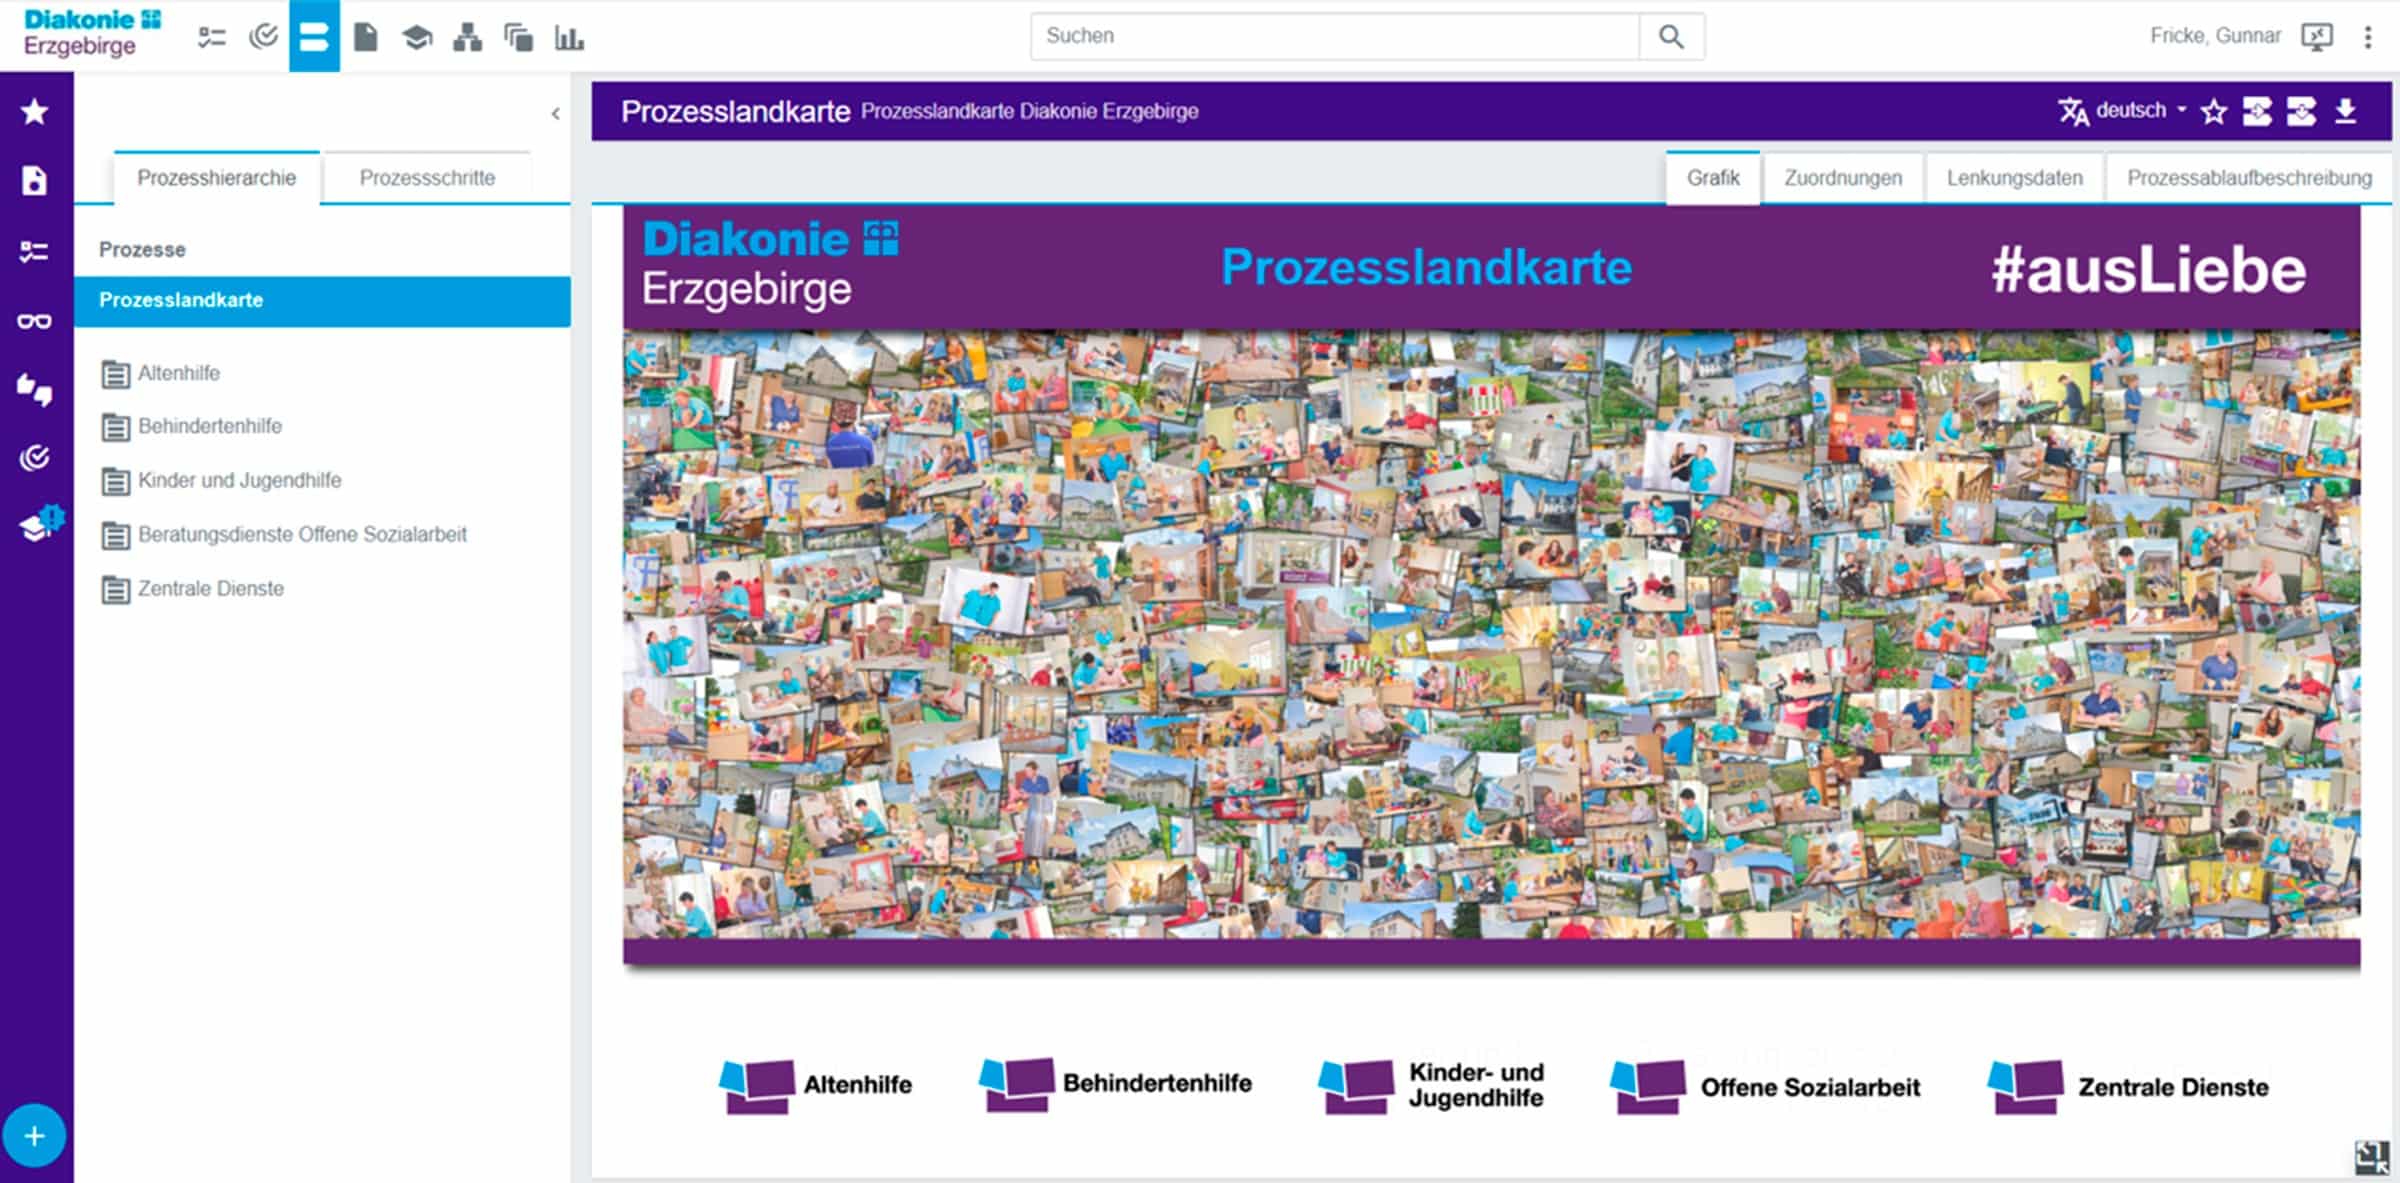The height and width of the screenshot is (1183, 2400).
Task: Open the graduation cap training module icon
Action: coord(417,37)
